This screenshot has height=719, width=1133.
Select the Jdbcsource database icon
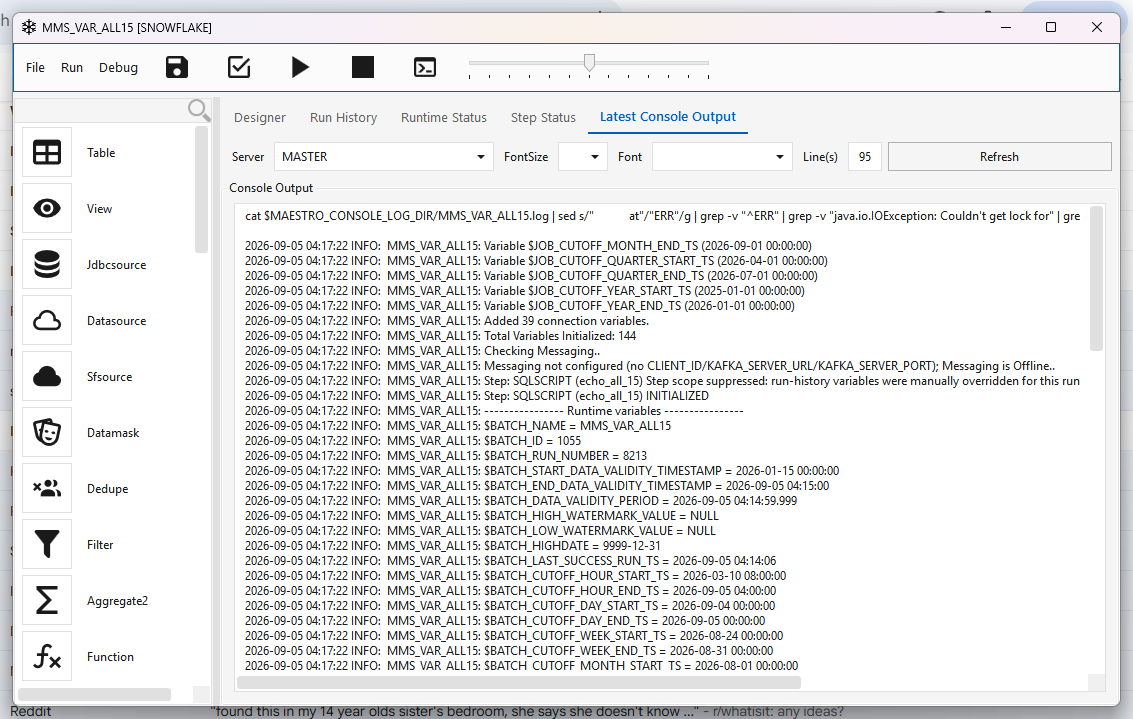tap(47, 264)
